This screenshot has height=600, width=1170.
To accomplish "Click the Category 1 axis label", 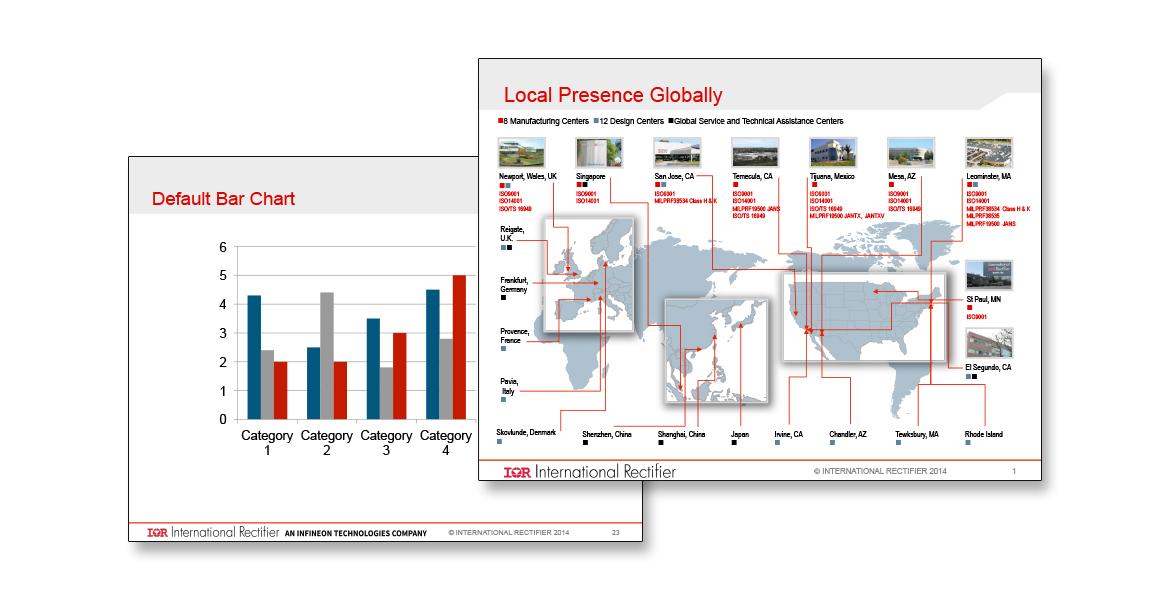I will (267, 442).
